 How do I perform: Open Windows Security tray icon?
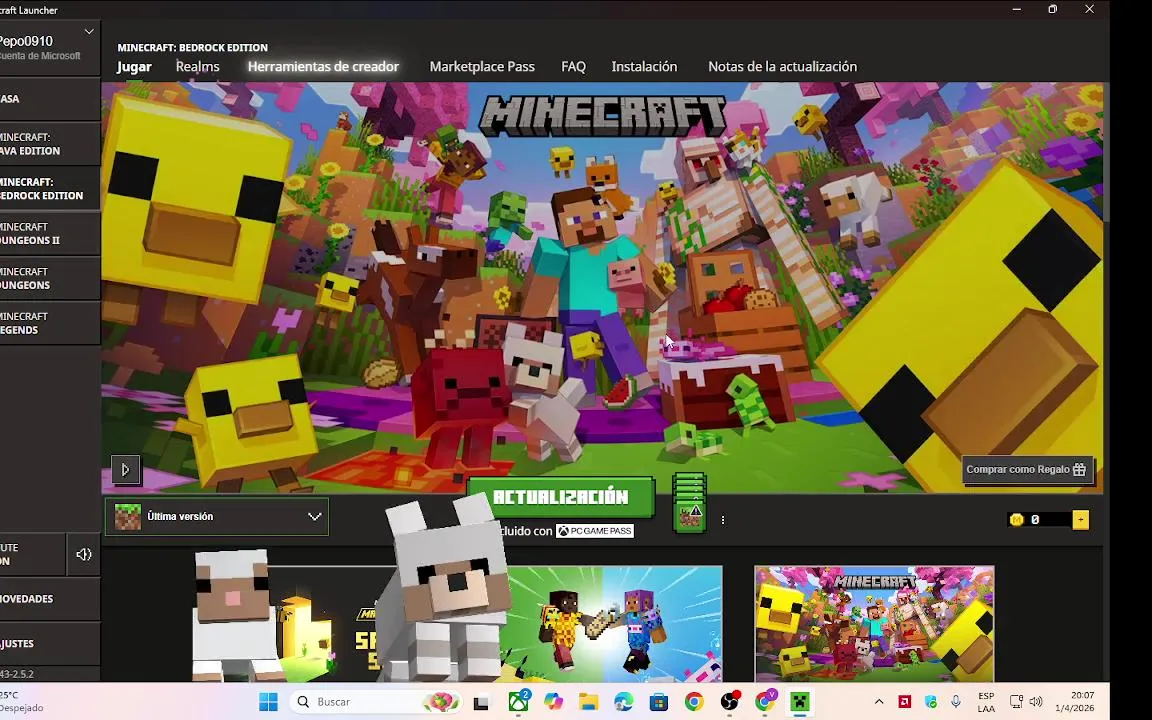(x=931, y=702)
